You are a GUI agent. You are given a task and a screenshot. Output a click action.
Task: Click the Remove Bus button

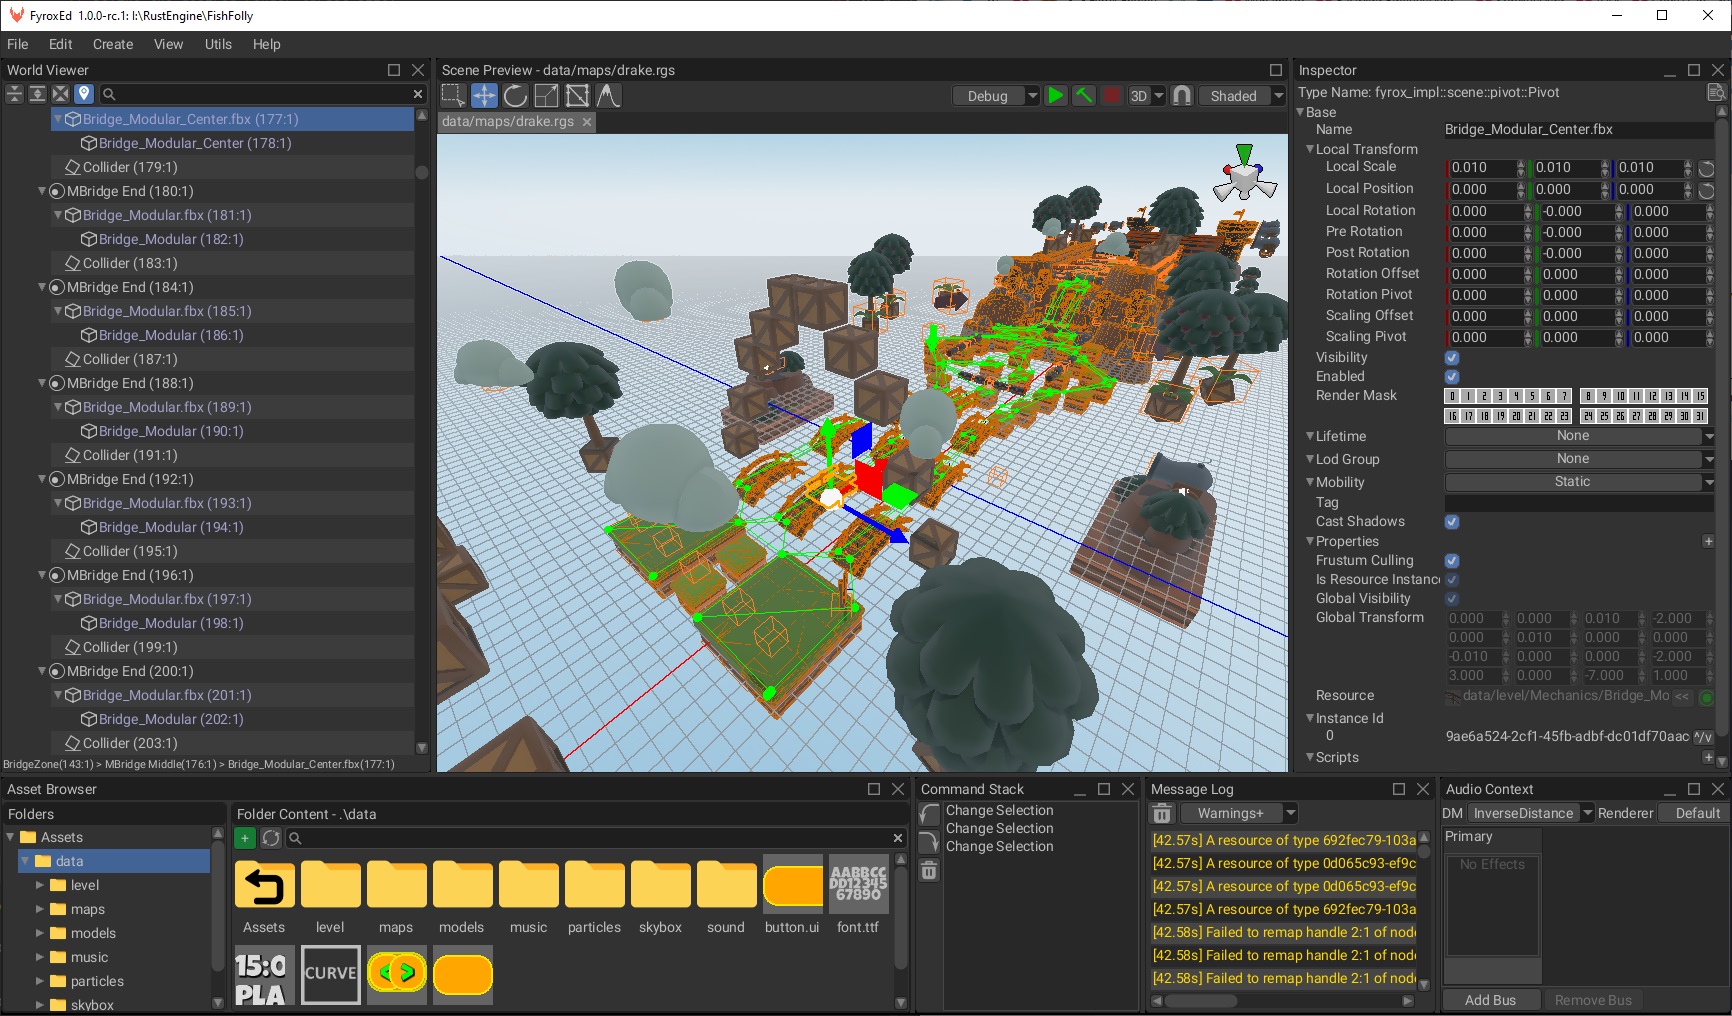(x=1593, y=1000)
